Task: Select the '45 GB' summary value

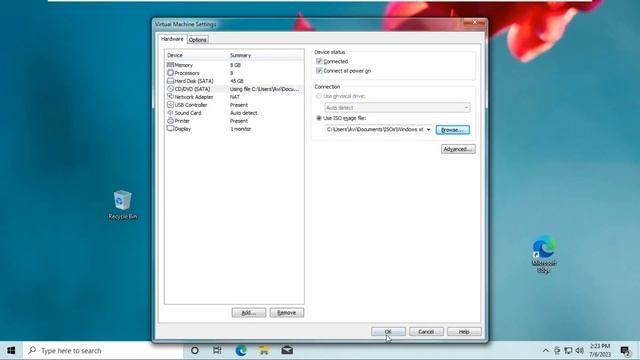Action: [237, 81]
